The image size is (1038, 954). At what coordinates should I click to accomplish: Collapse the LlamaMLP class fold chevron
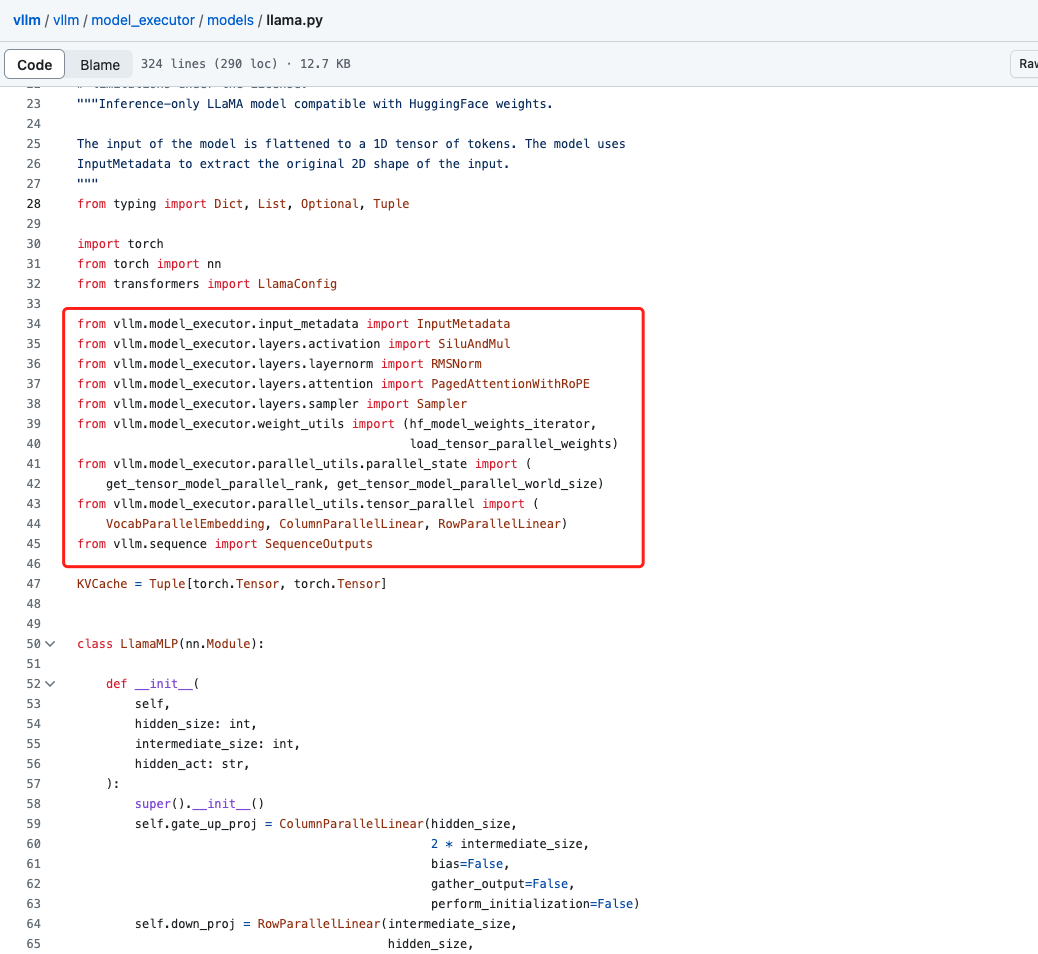(x=50, y=644)
